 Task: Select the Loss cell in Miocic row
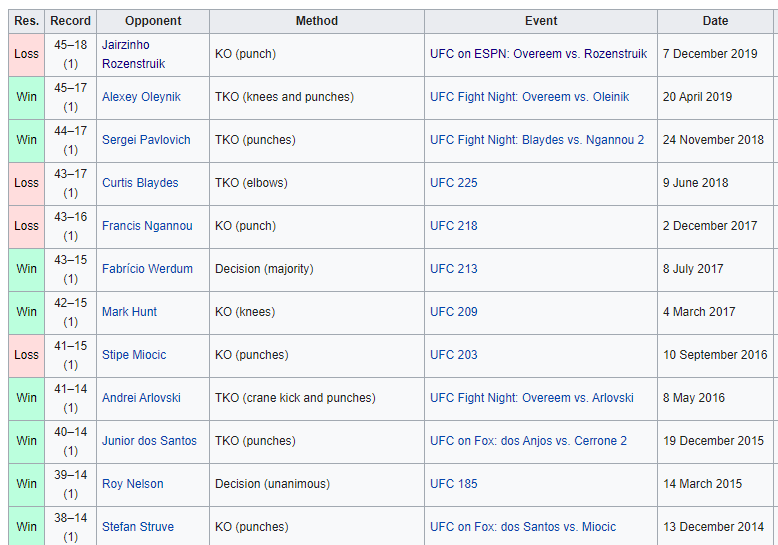pyautogui.click(x=26, y=355)
